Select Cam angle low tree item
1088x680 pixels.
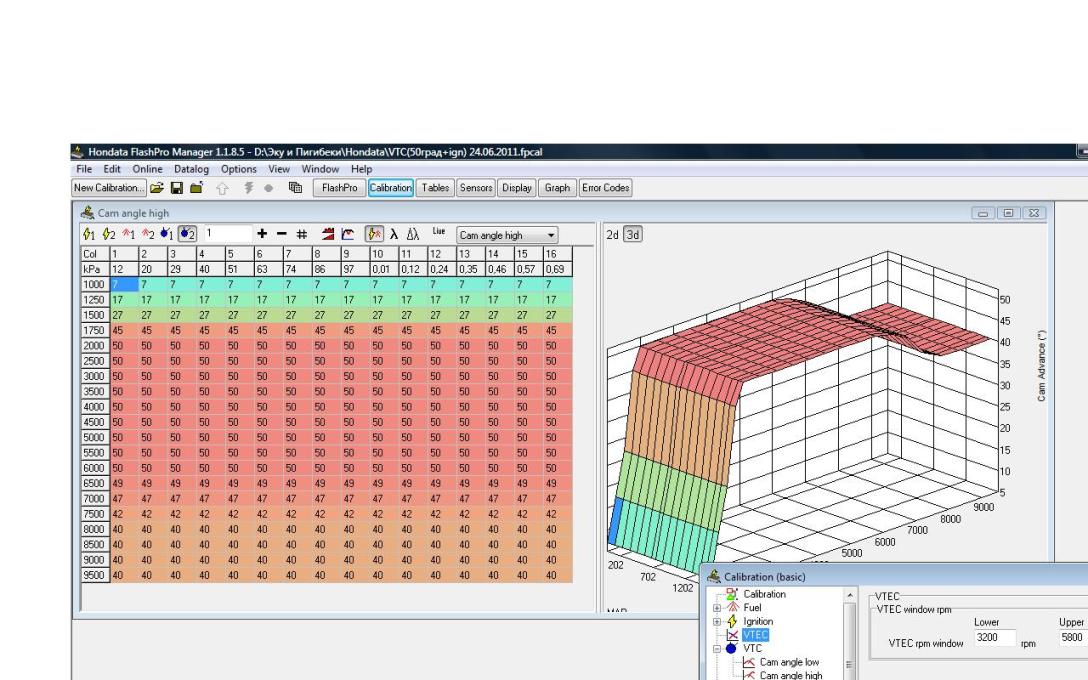[789, 662]
